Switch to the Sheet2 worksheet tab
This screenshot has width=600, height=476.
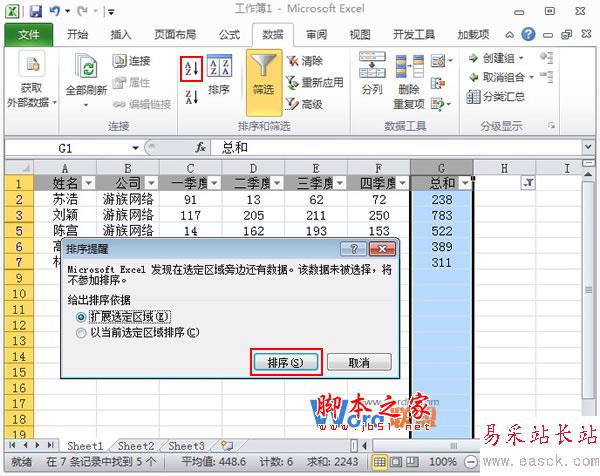coord(135,446)
